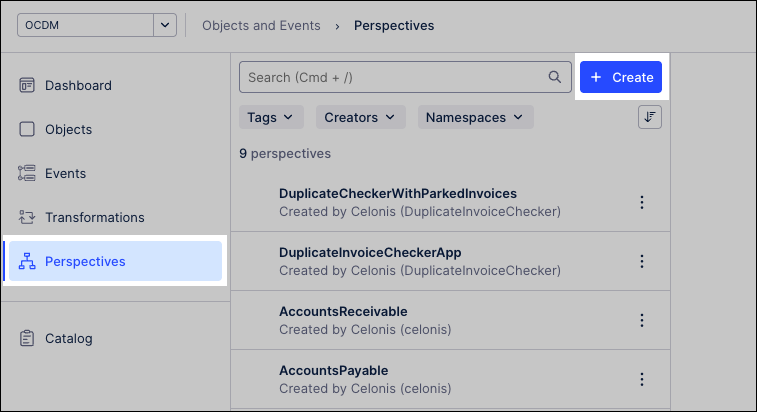Open the Namespaces filter dropdown
This screenshot has width=757, height=412.
[x=475, y=117]
